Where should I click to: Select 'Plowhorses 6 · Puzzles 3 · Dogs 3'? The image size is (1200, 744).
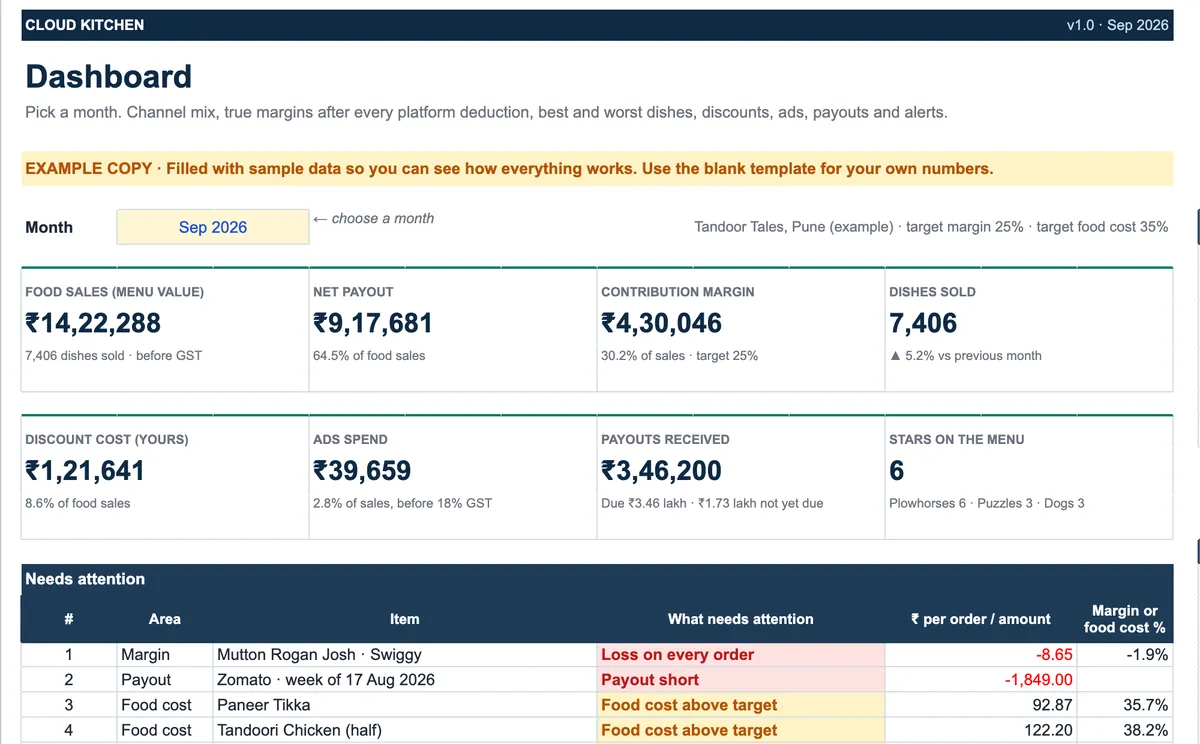tap(987, 503)
